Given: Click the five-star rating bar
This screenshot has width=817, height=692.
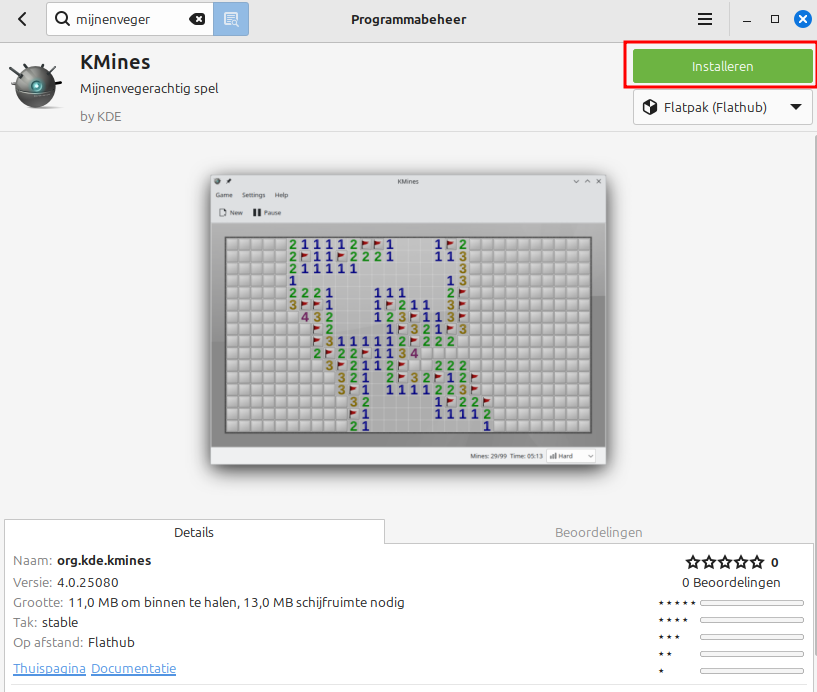Looking at the screenshot, I should 751,603.
